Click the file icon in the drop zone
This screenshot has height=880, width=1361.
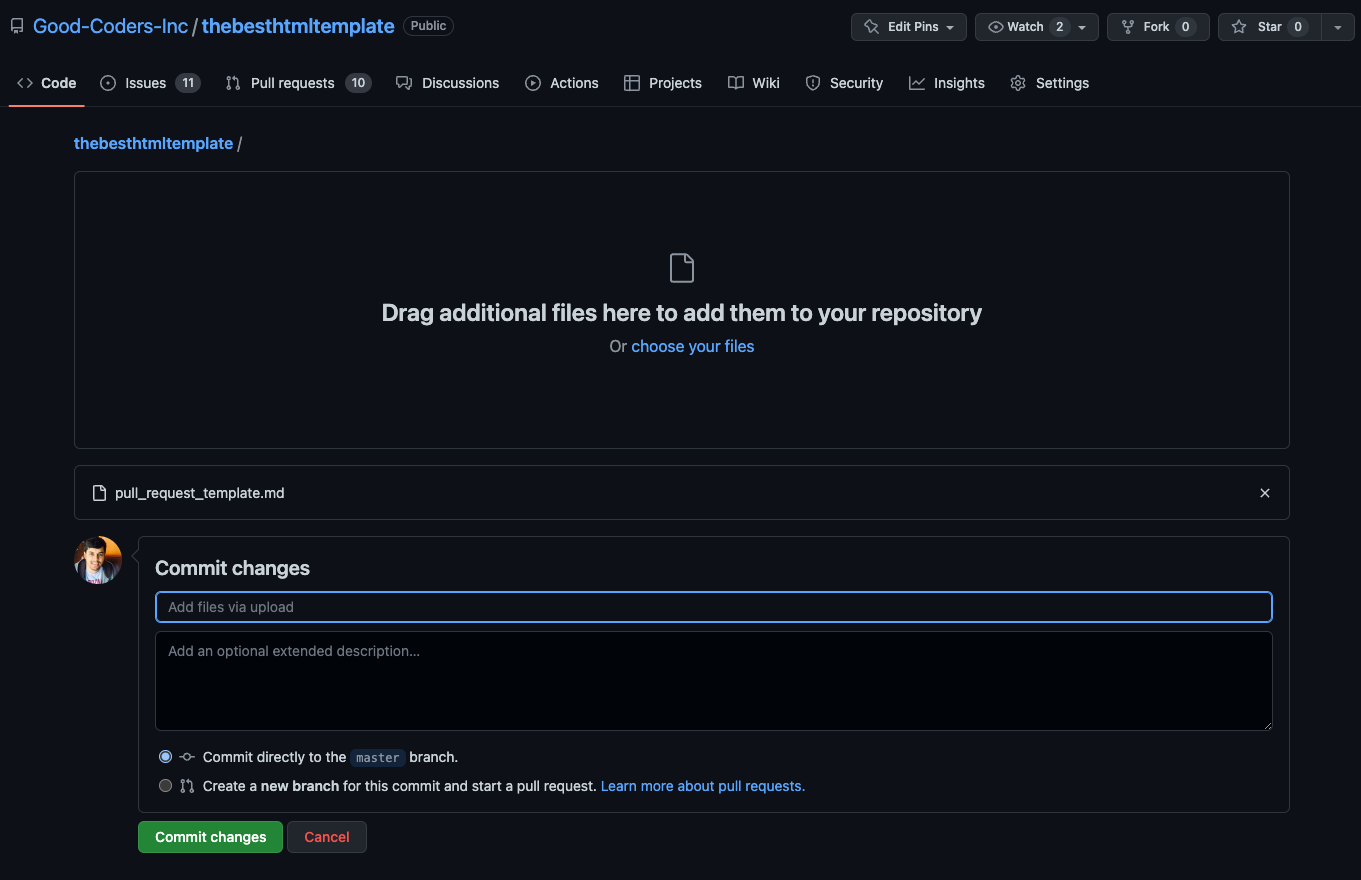tap(682, 268)
